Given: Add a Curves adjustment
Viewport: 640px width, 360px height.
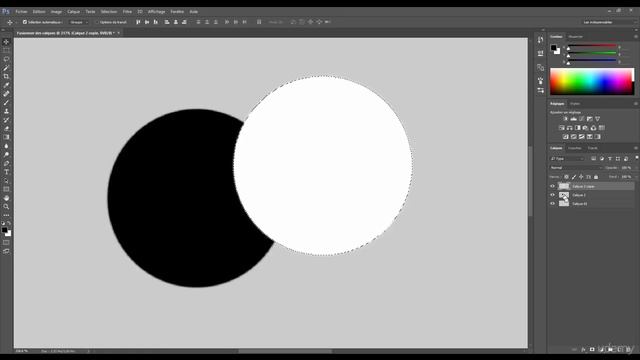Looking at the screenshot, I should (x=582, y=119).
